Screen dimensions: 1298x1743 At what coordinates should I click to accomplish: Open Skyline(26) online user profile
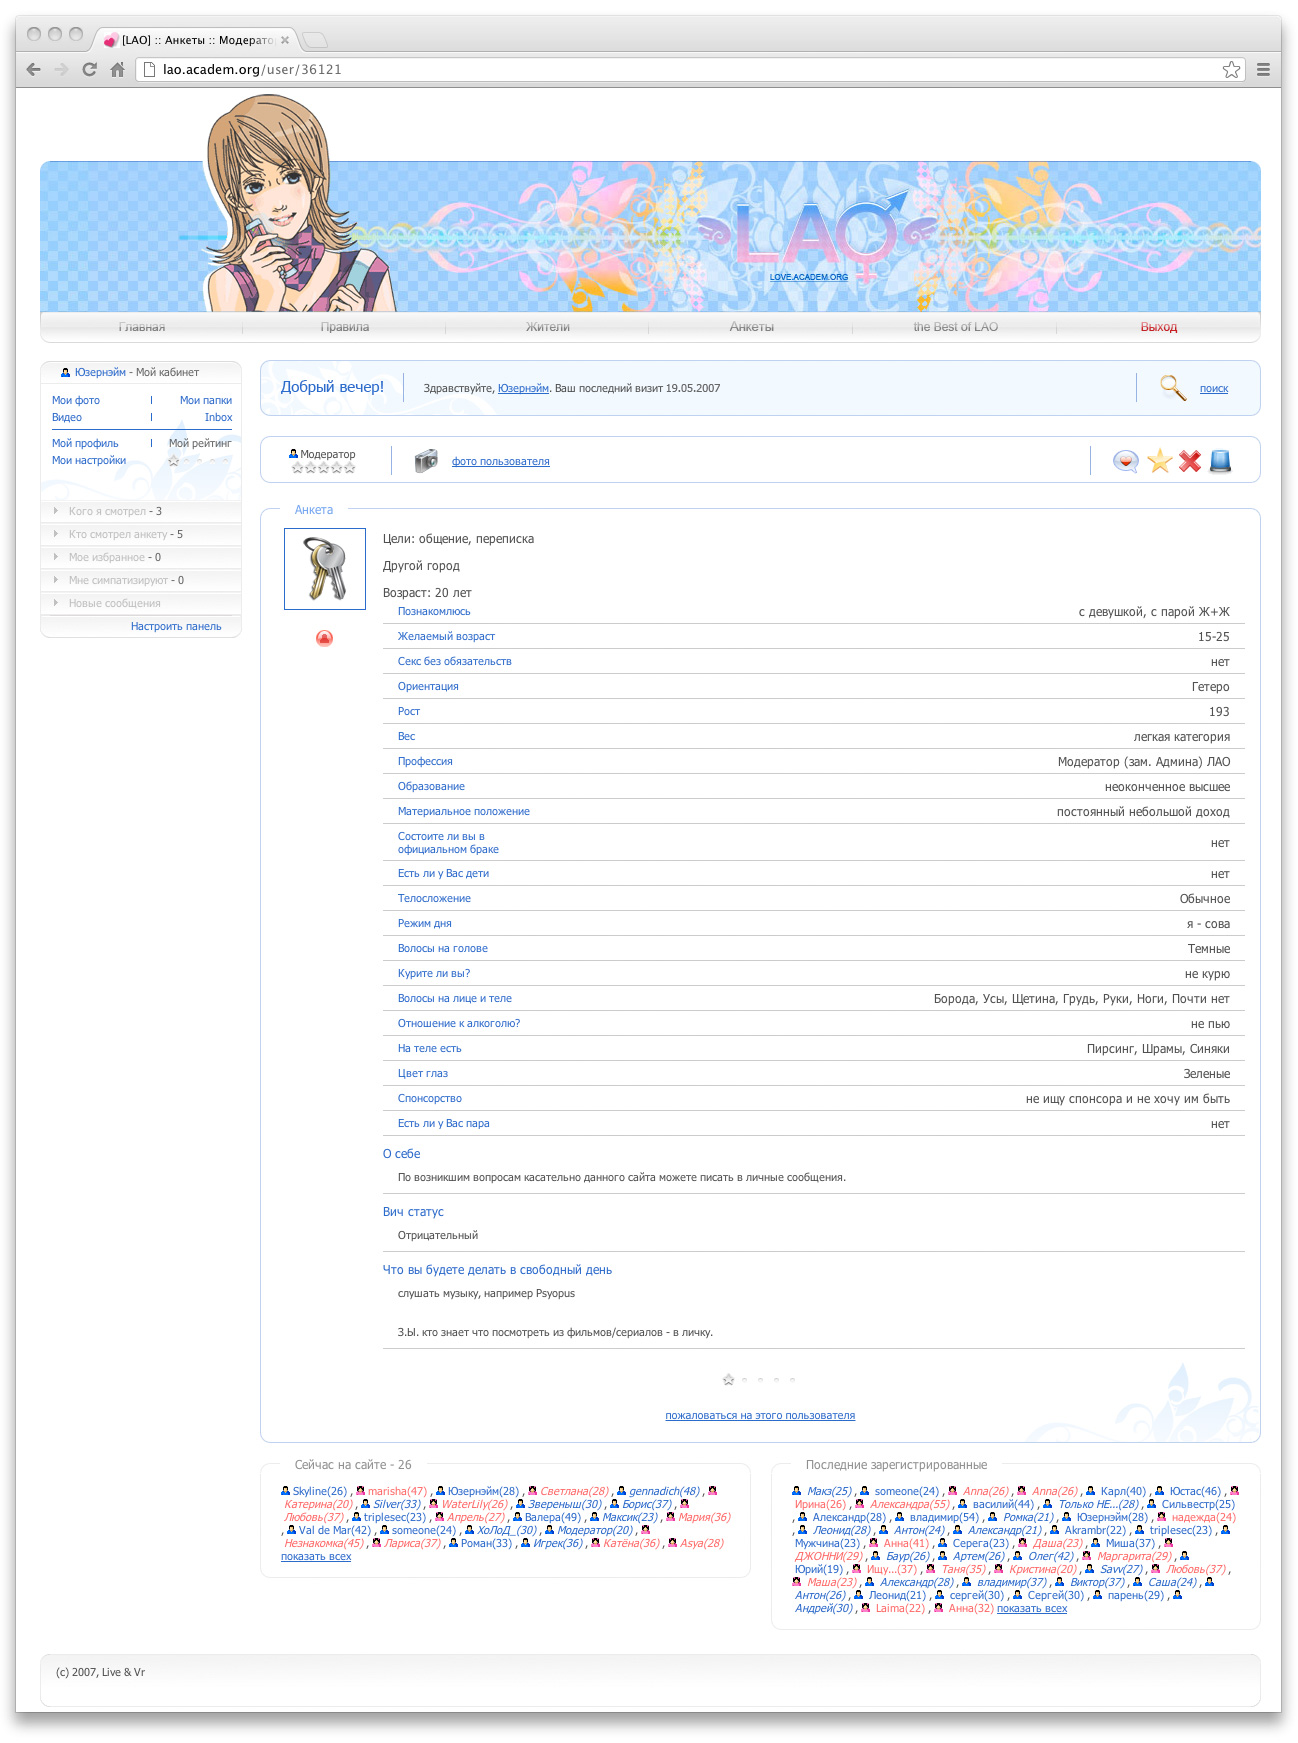[319, 1491]
